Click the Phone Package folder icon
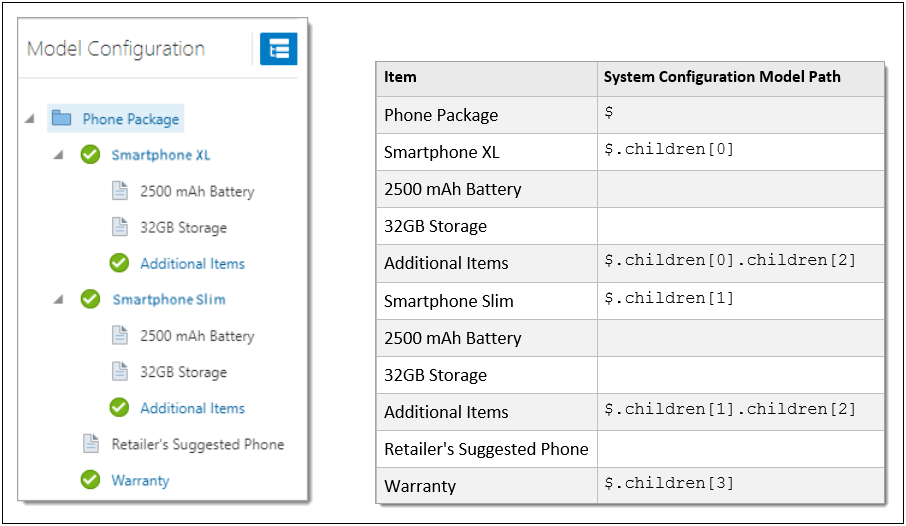This screenshot has width=906, height=526. point(62,119)
